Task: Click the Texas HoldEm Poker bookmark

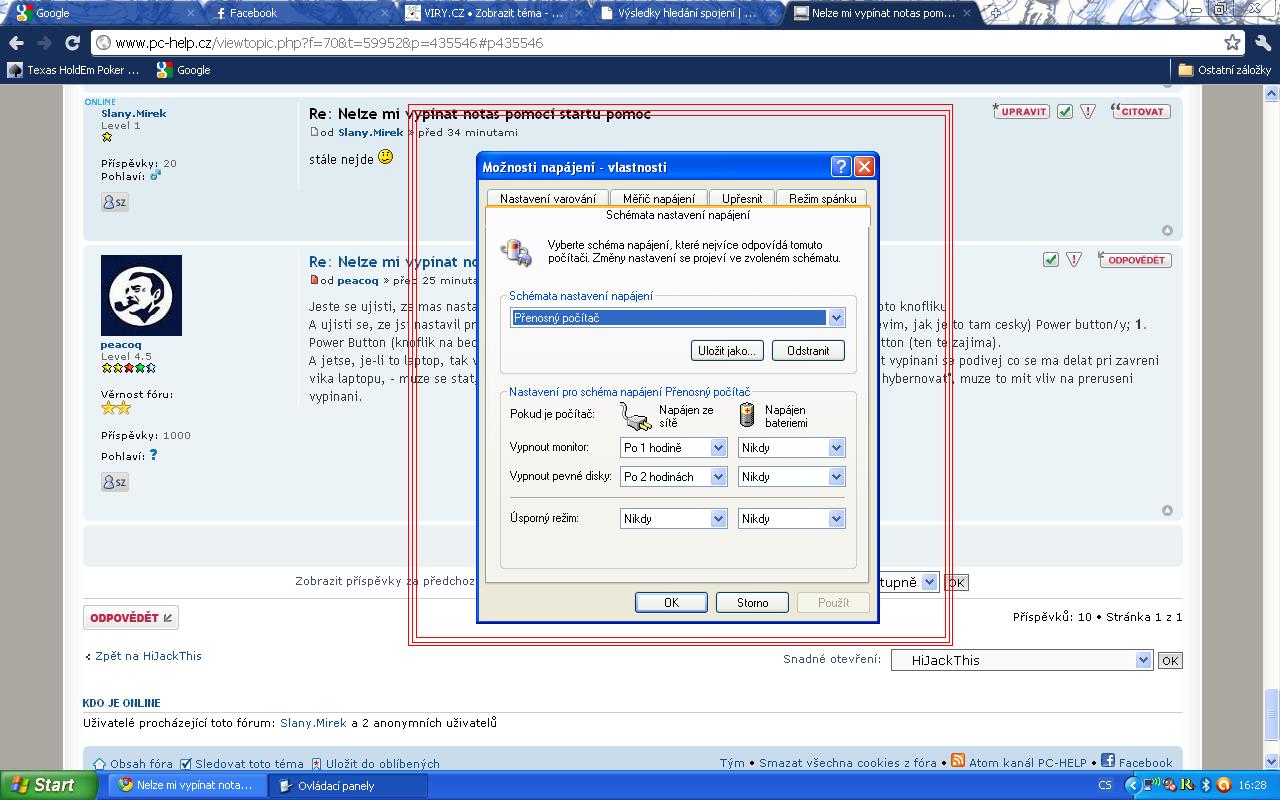Action: point(73,70)
